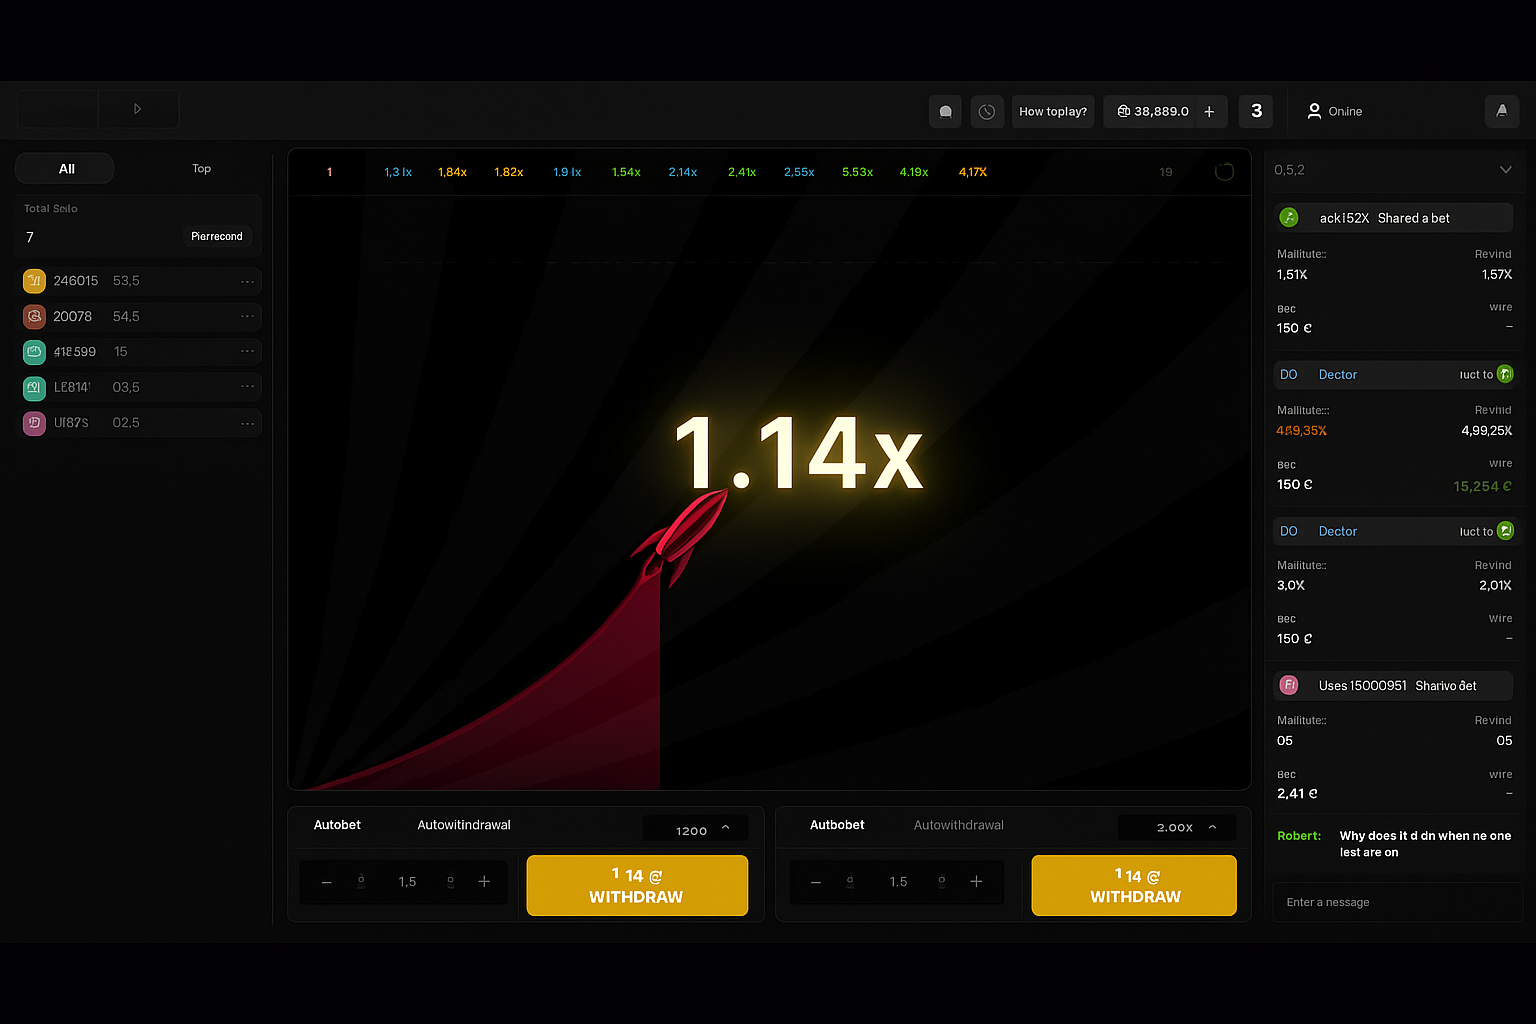Switch to the Top players tab
The image size is (1536, 1024).
click(201, 169)
